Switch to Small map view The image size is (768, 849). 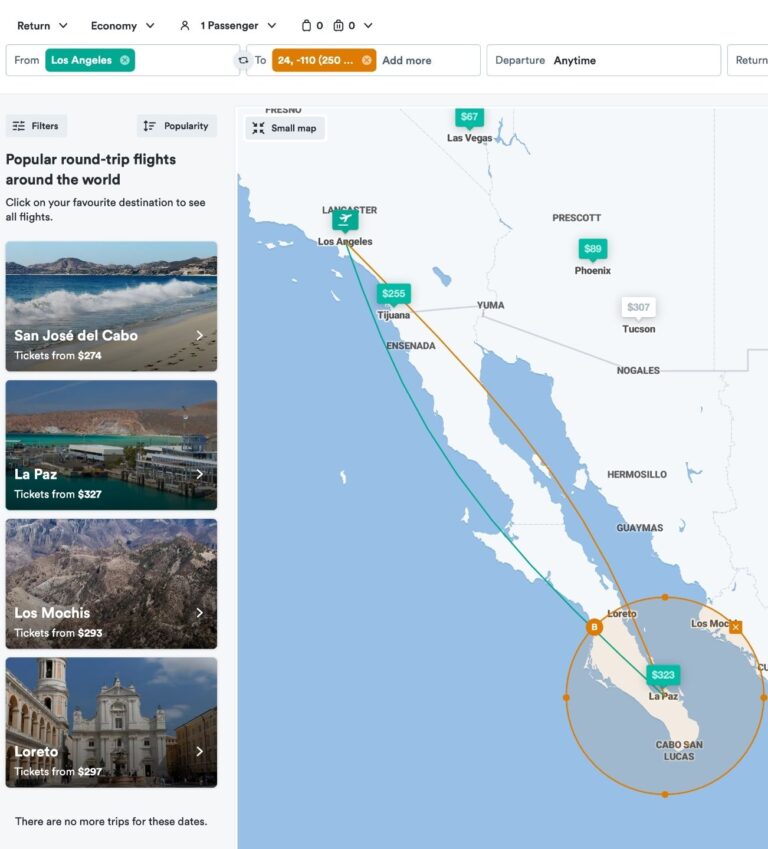[285, 128]
